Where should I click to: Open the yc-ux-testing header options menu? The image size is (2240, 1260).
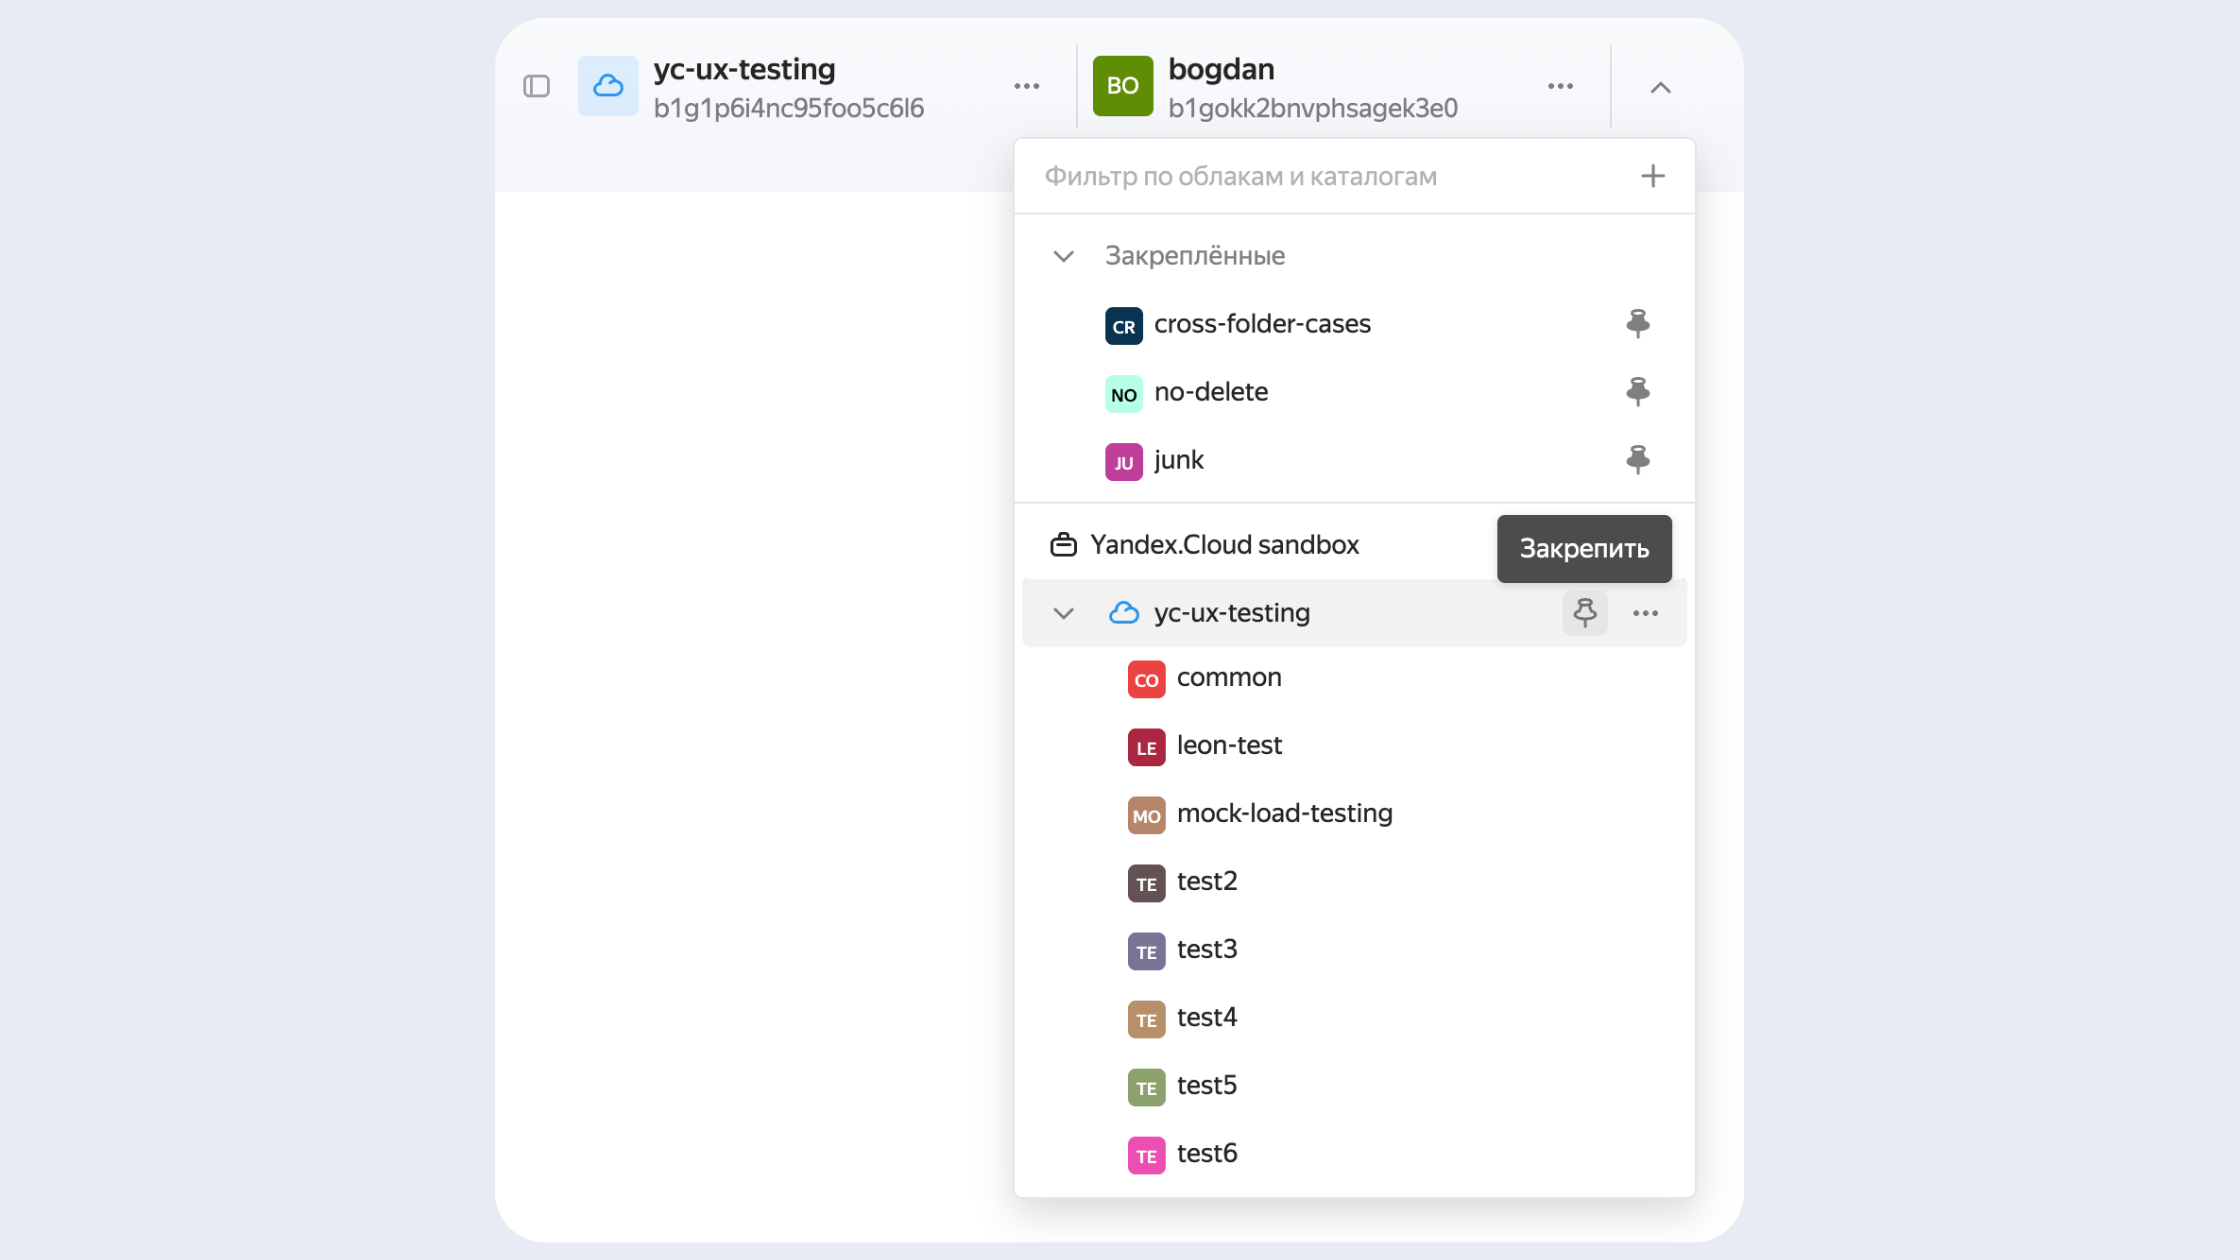(x=1027, y=86)
